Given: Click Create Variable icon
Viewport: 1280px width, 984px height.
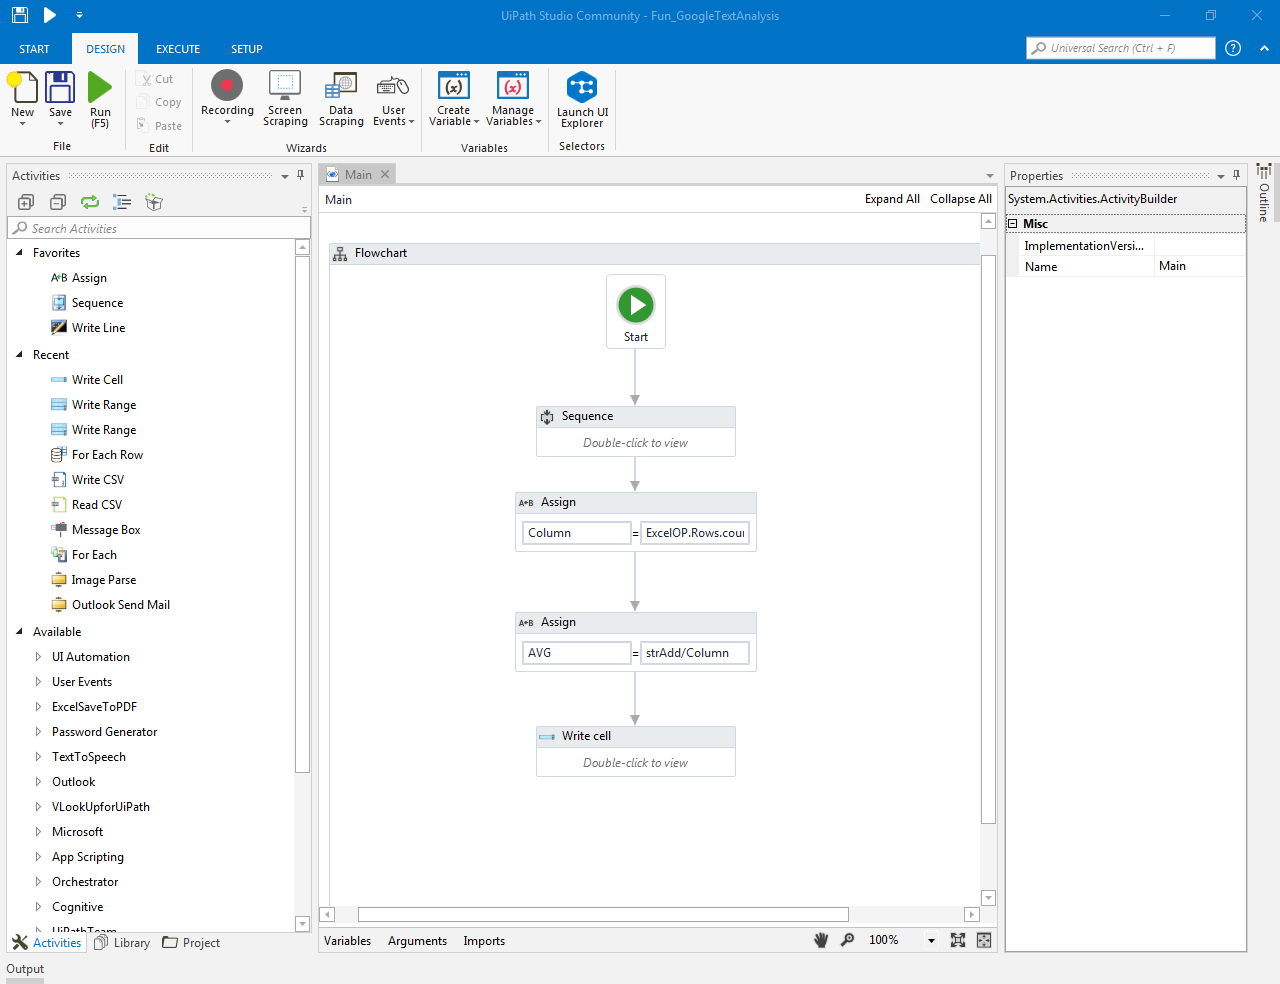Looking at the screenshot, I should pyautogui.click(x=454, y=86).
